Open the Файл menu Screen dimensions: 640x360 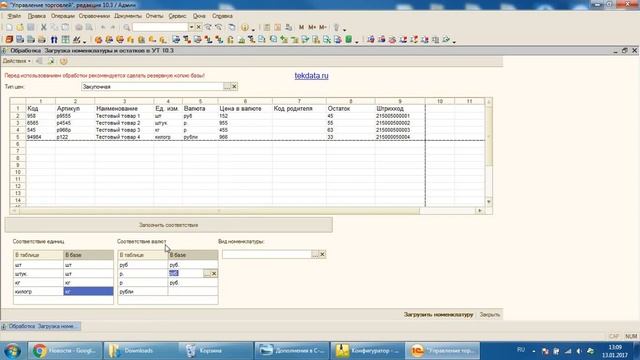click(14, 16)
